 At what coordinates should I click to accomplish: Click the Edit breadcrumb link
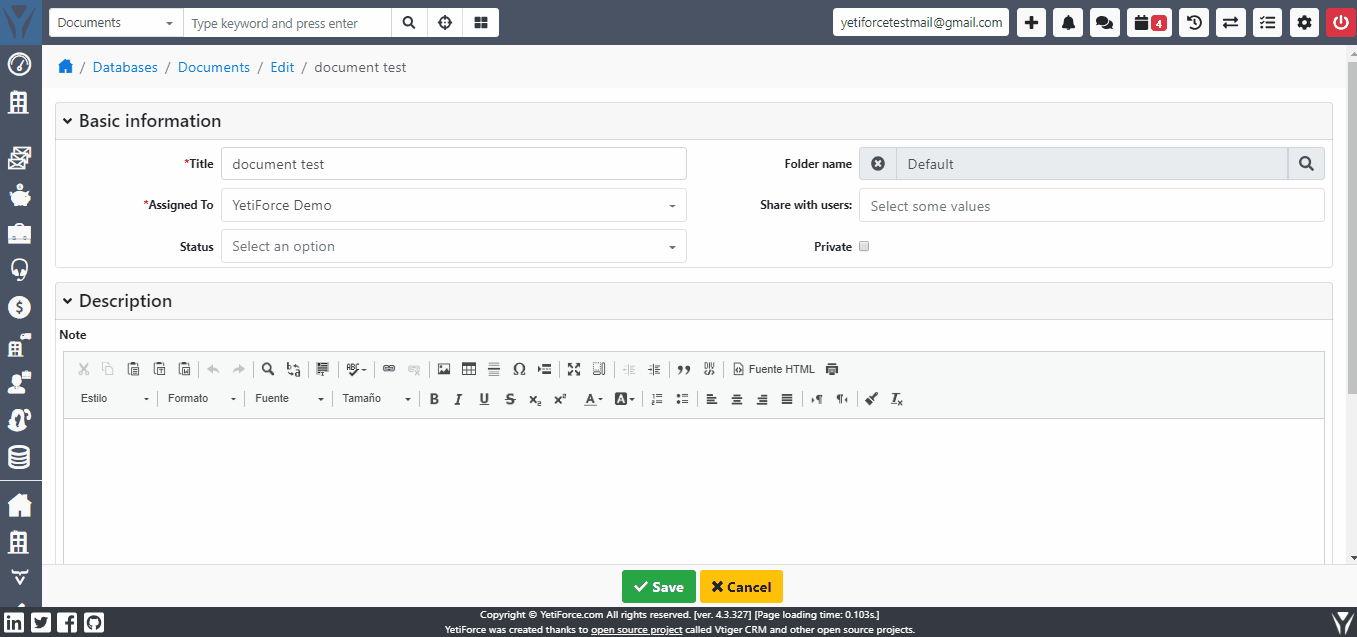(282, 67)
